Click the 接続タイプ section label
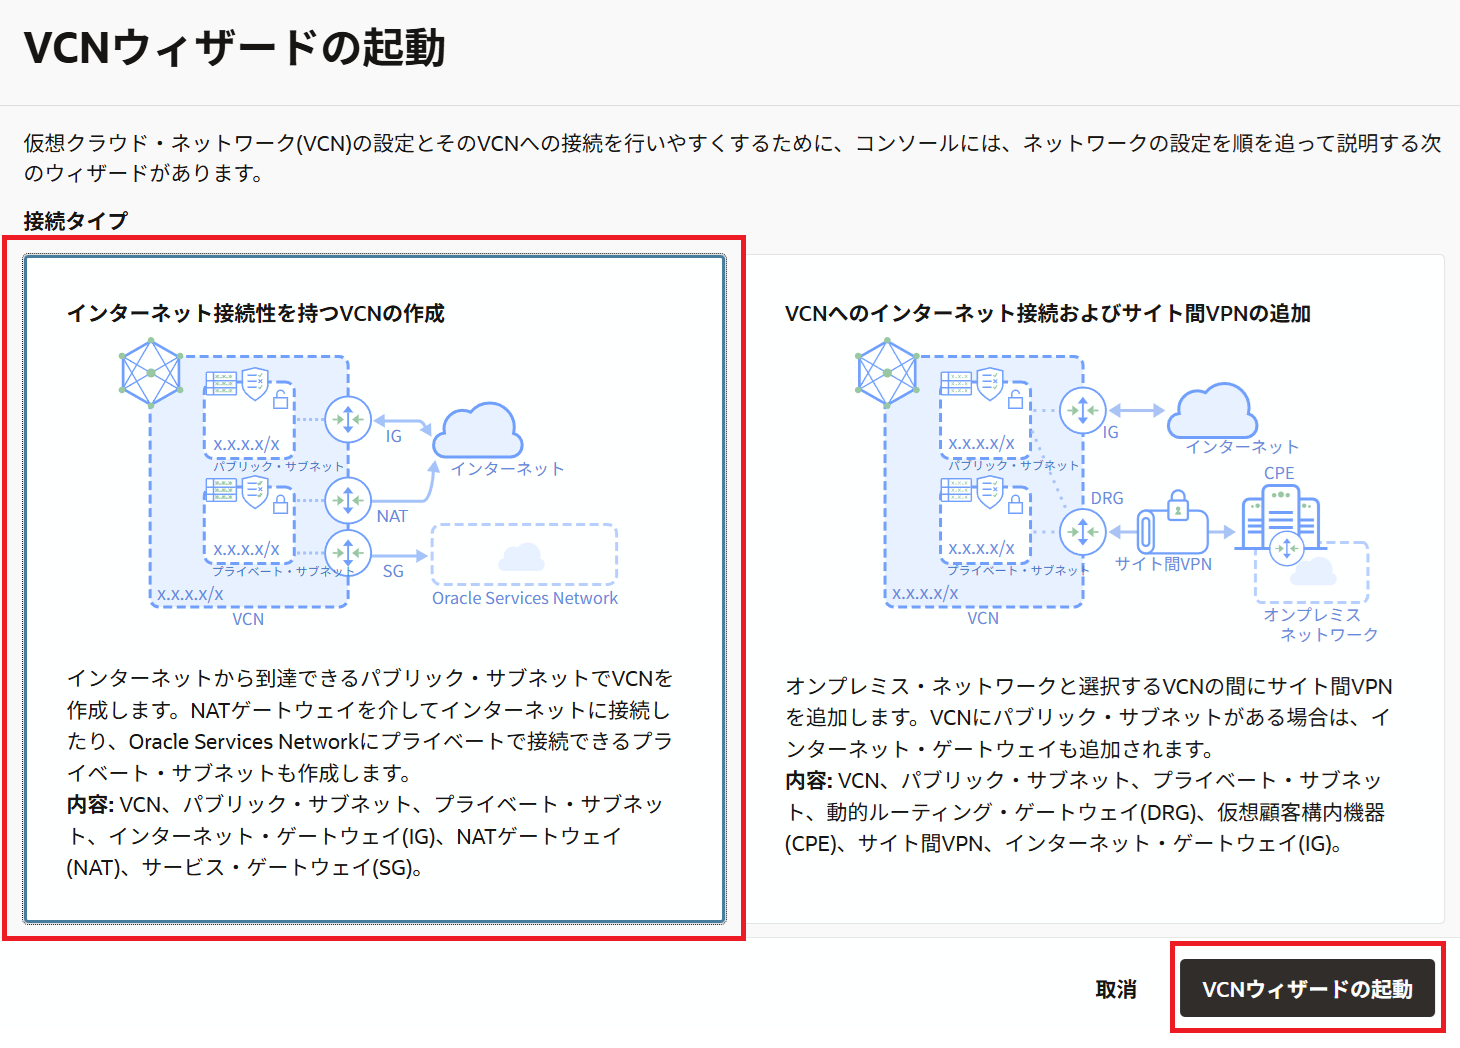The image size is (1460, 1048). tap(76, 221)
